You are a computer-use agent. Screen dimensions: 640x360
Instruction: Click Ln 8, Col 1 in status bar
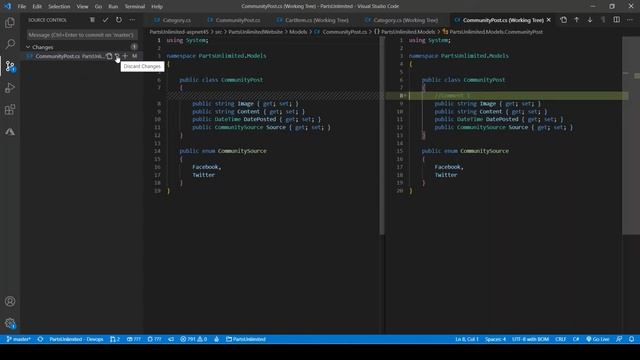[467, 339]
